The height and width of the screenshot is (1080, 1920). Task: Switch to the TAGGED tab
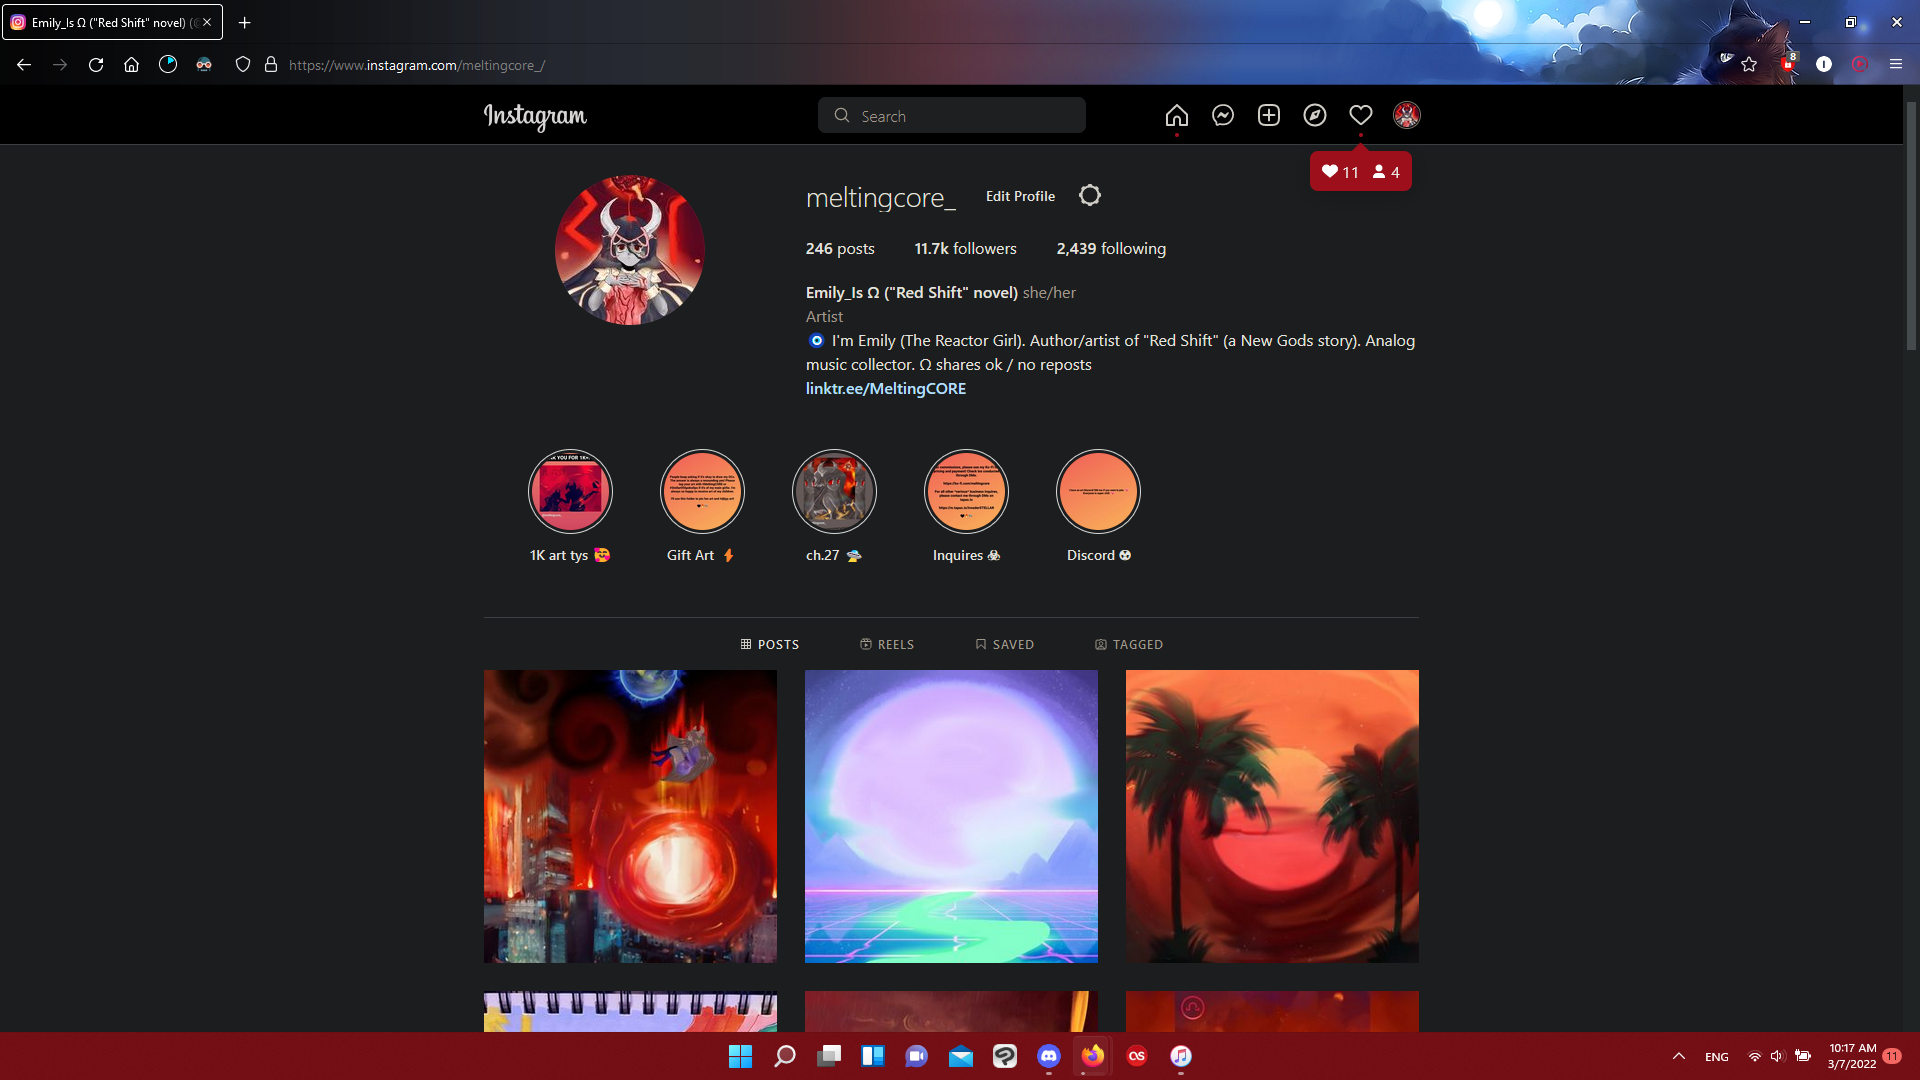point(1128,645)
